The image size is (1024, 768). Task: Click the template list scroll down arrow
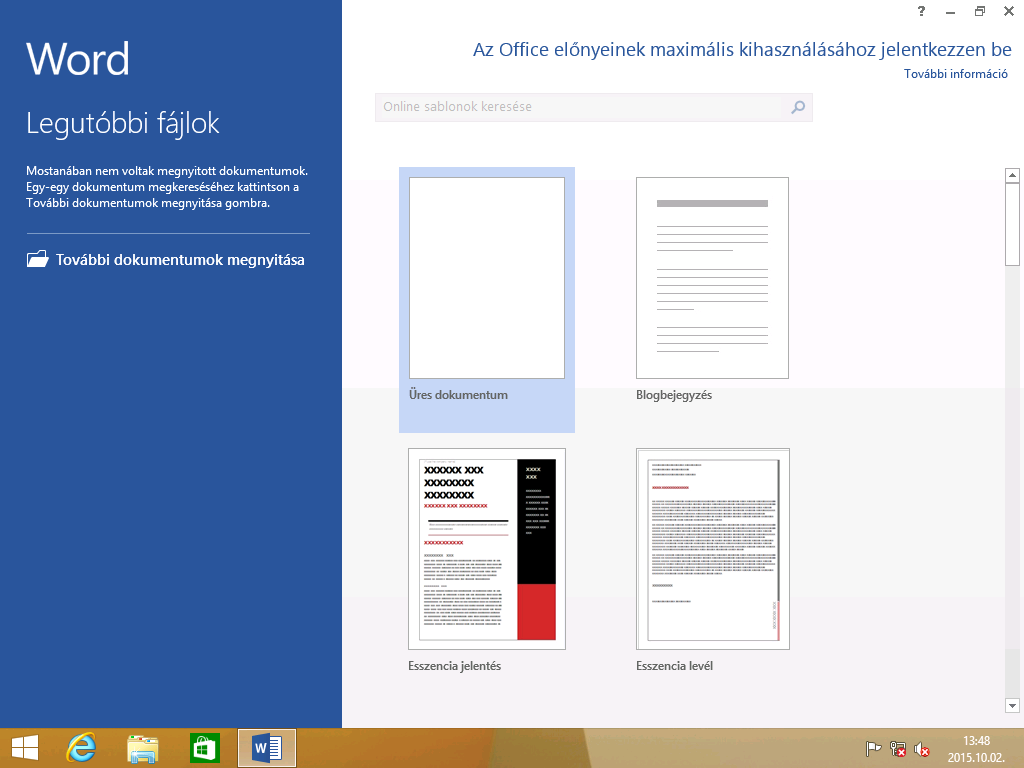tap(1012, 705)
